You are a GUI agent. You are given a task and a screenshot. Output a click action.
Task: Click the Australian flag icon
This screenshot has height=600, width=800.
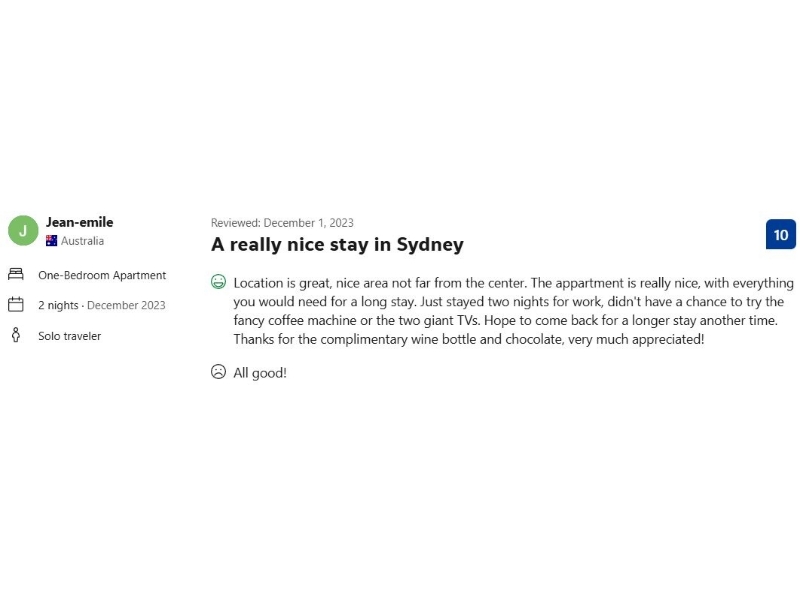[51, 241]
